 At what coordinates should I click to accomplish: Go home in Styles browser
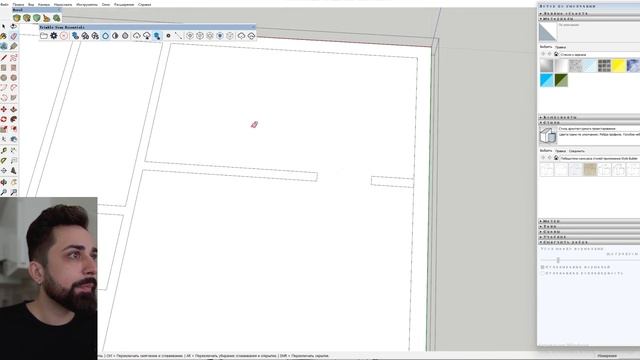(556, 158)
